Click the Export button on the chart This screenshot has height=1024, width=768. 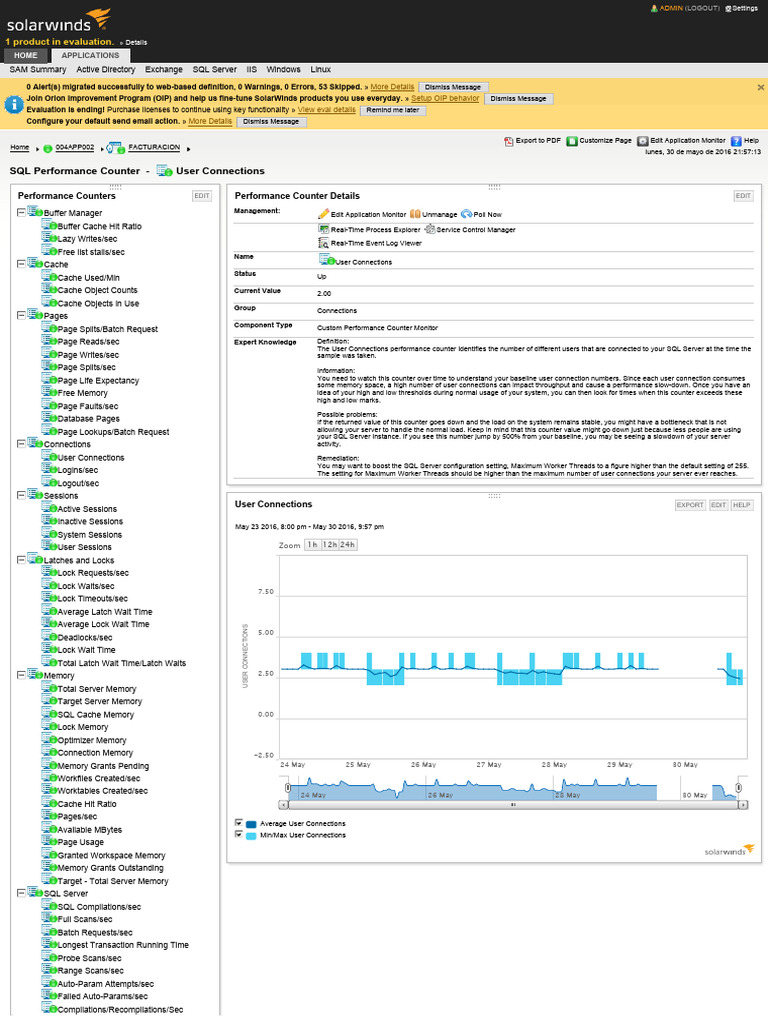[690, 505]
